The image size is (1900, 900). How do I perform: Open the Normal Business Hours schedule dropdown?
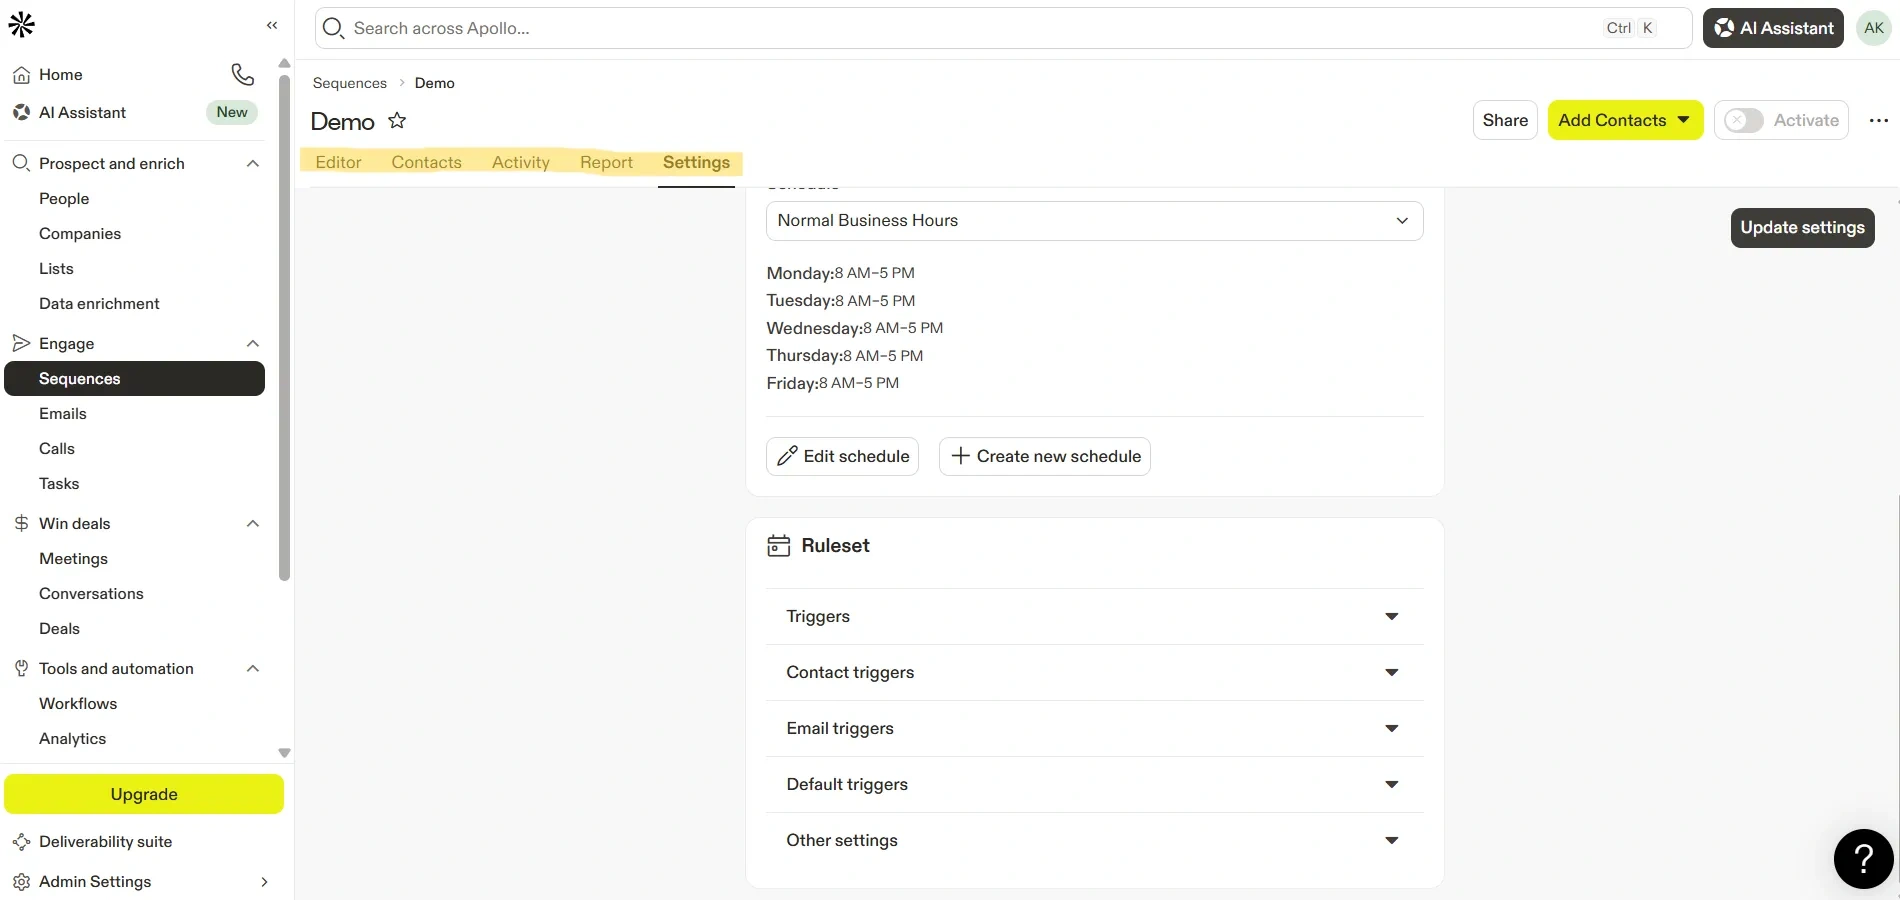[x=1093, y=221]
